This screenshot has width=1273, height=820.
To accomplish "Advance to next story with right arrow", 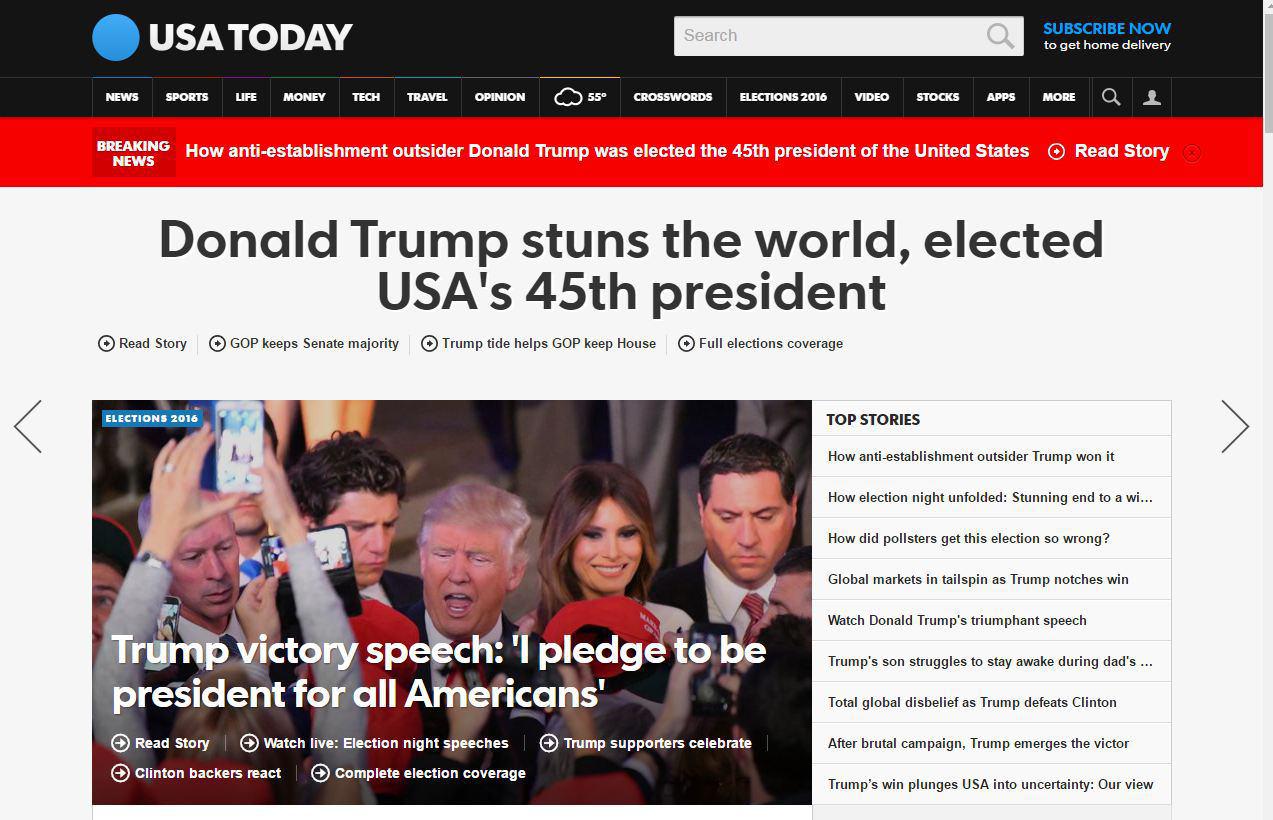I will 1235,426.
